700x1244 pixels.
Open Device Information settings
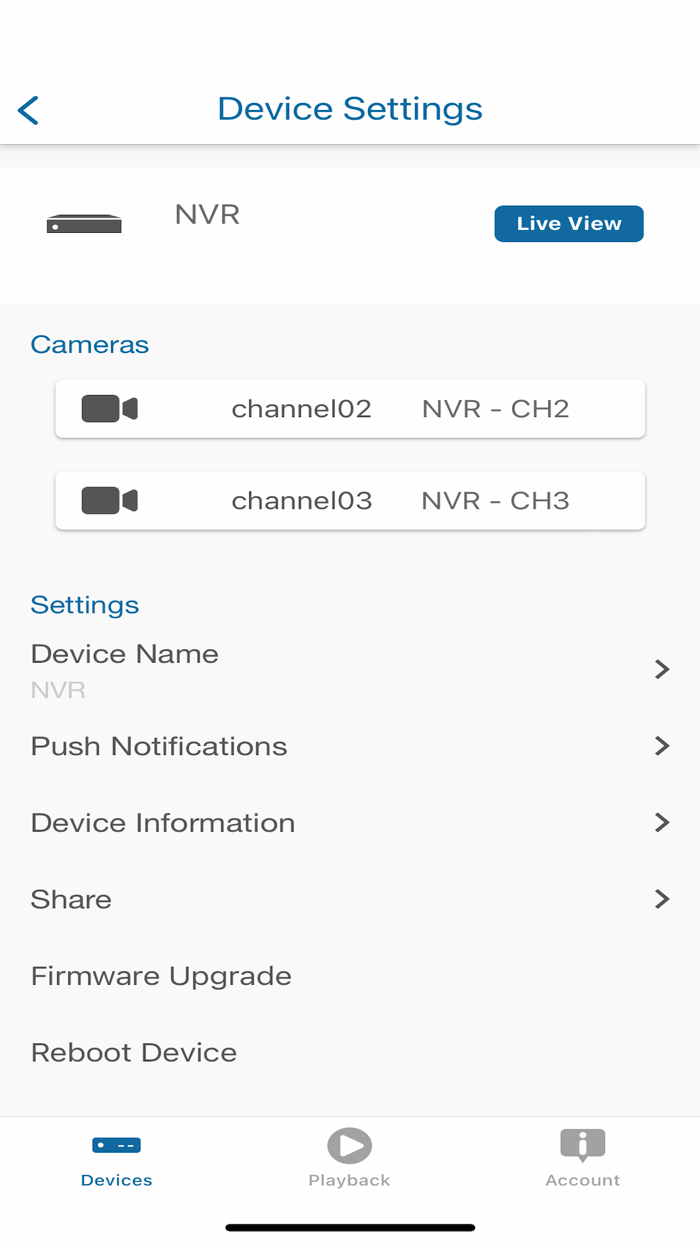[x=163, y=822]
